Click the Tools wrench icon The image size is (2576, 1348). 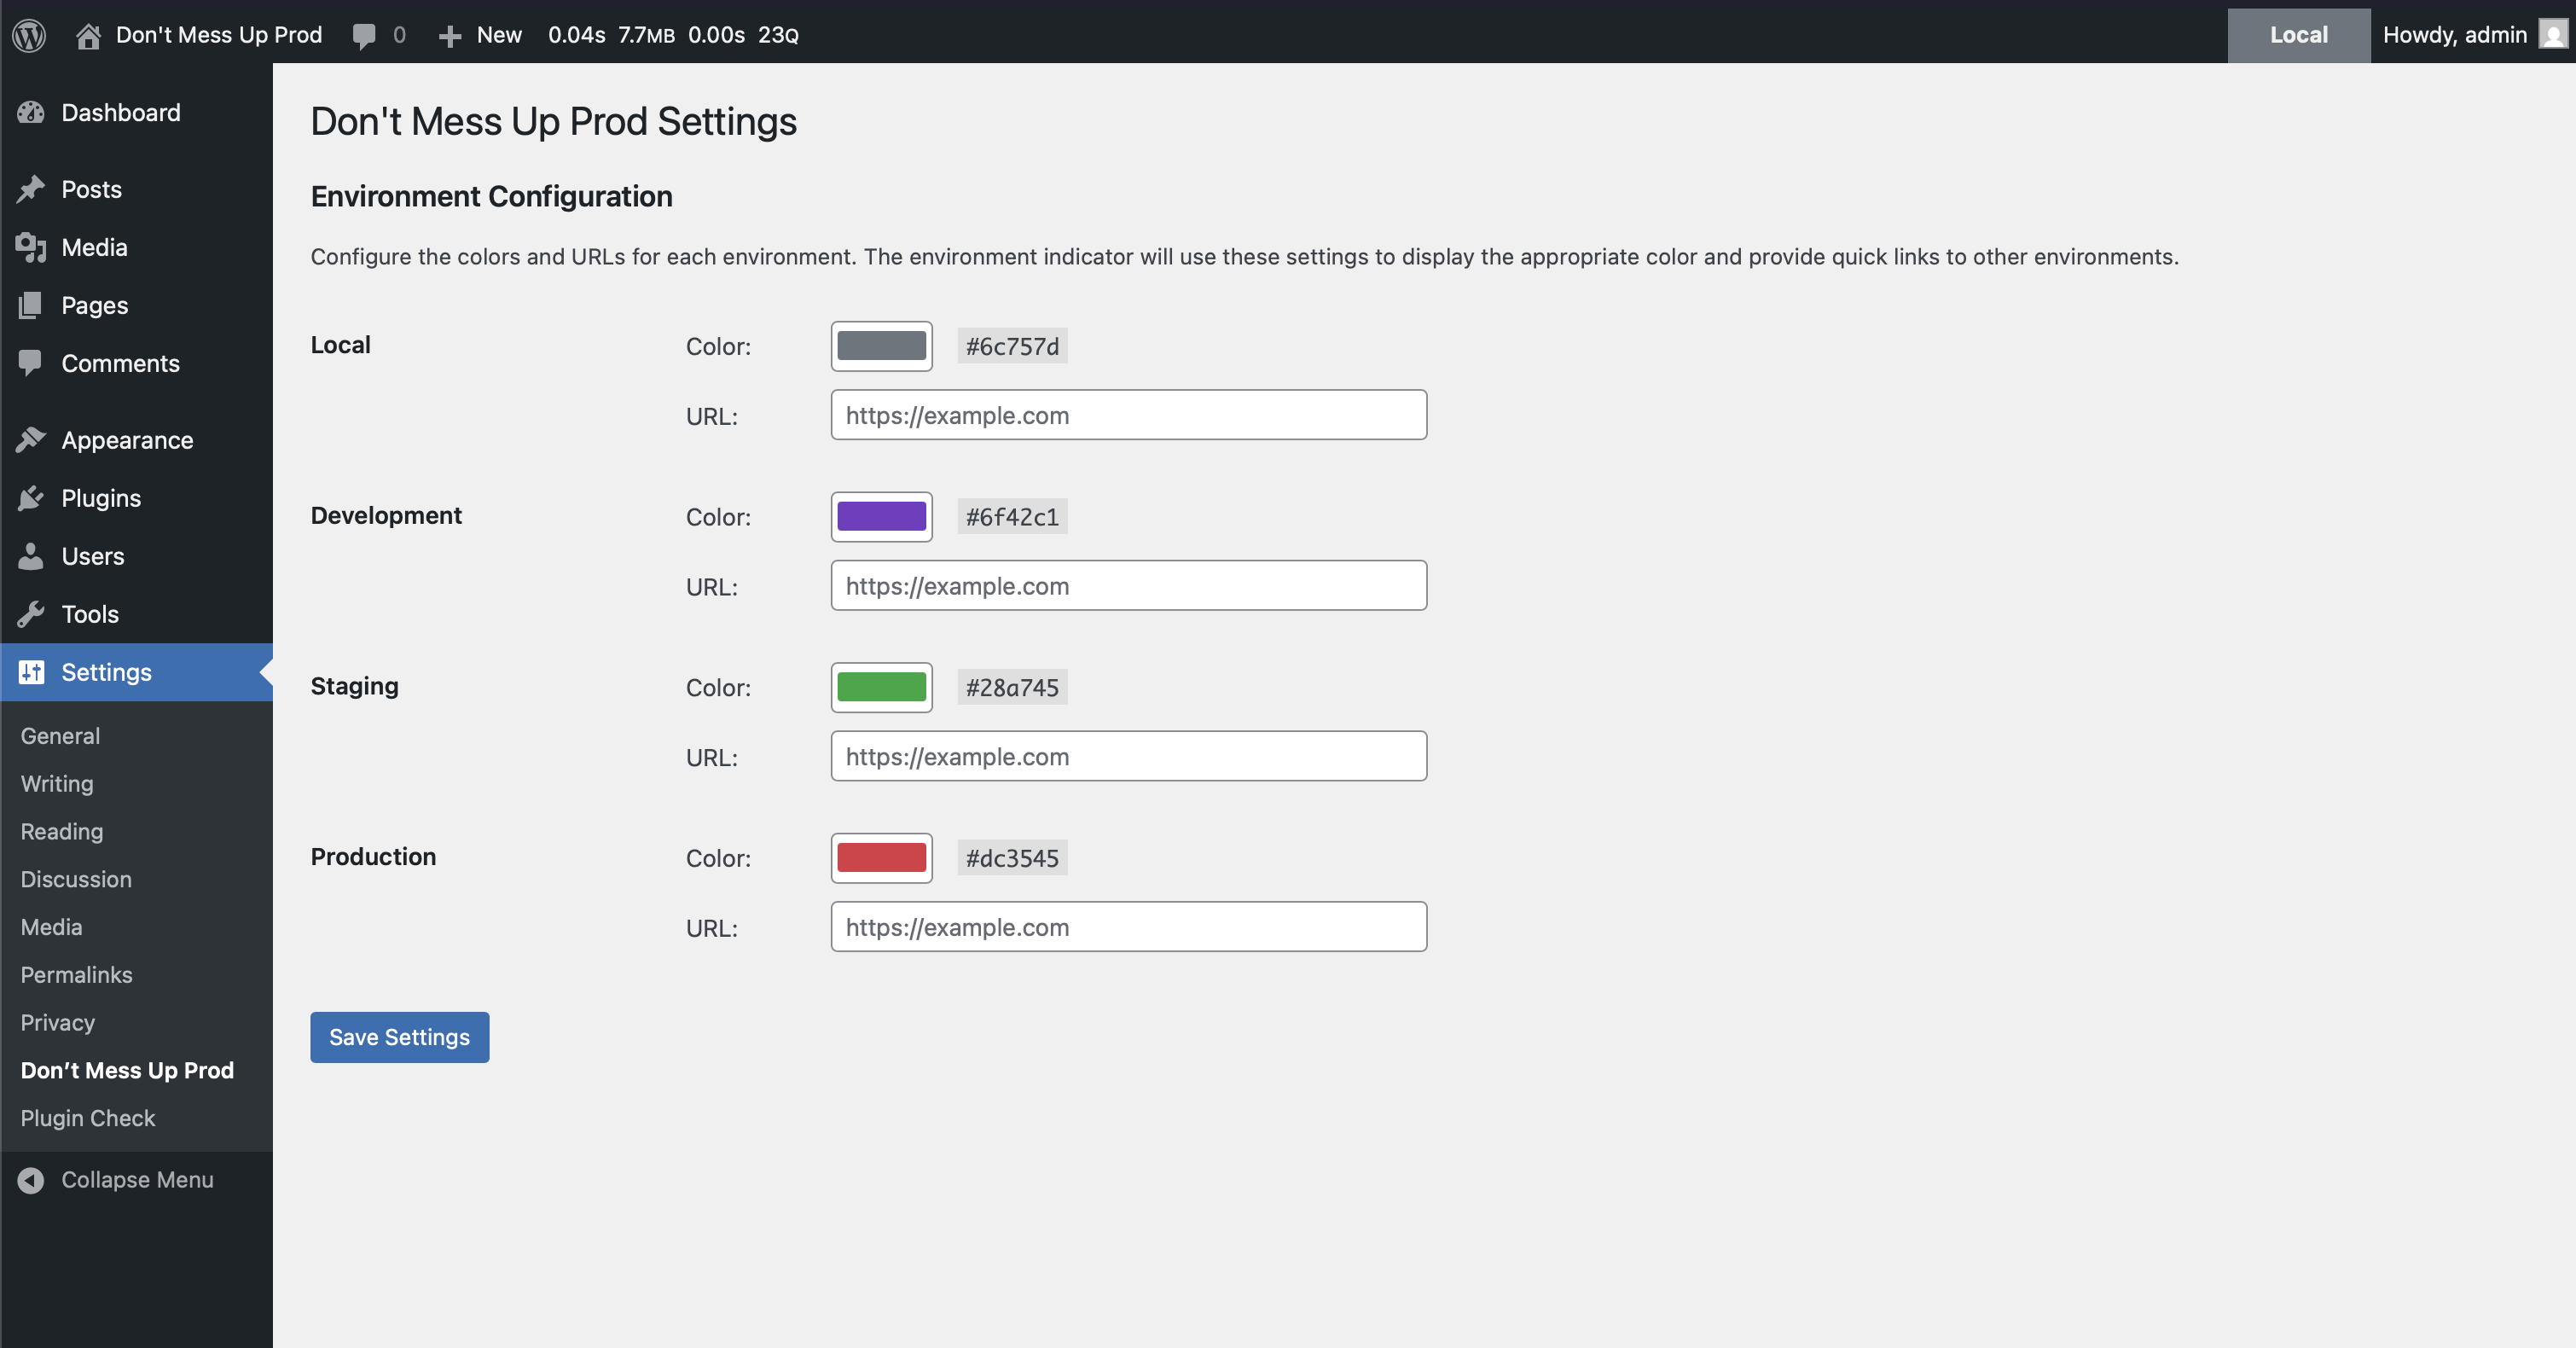click(31, 613)
